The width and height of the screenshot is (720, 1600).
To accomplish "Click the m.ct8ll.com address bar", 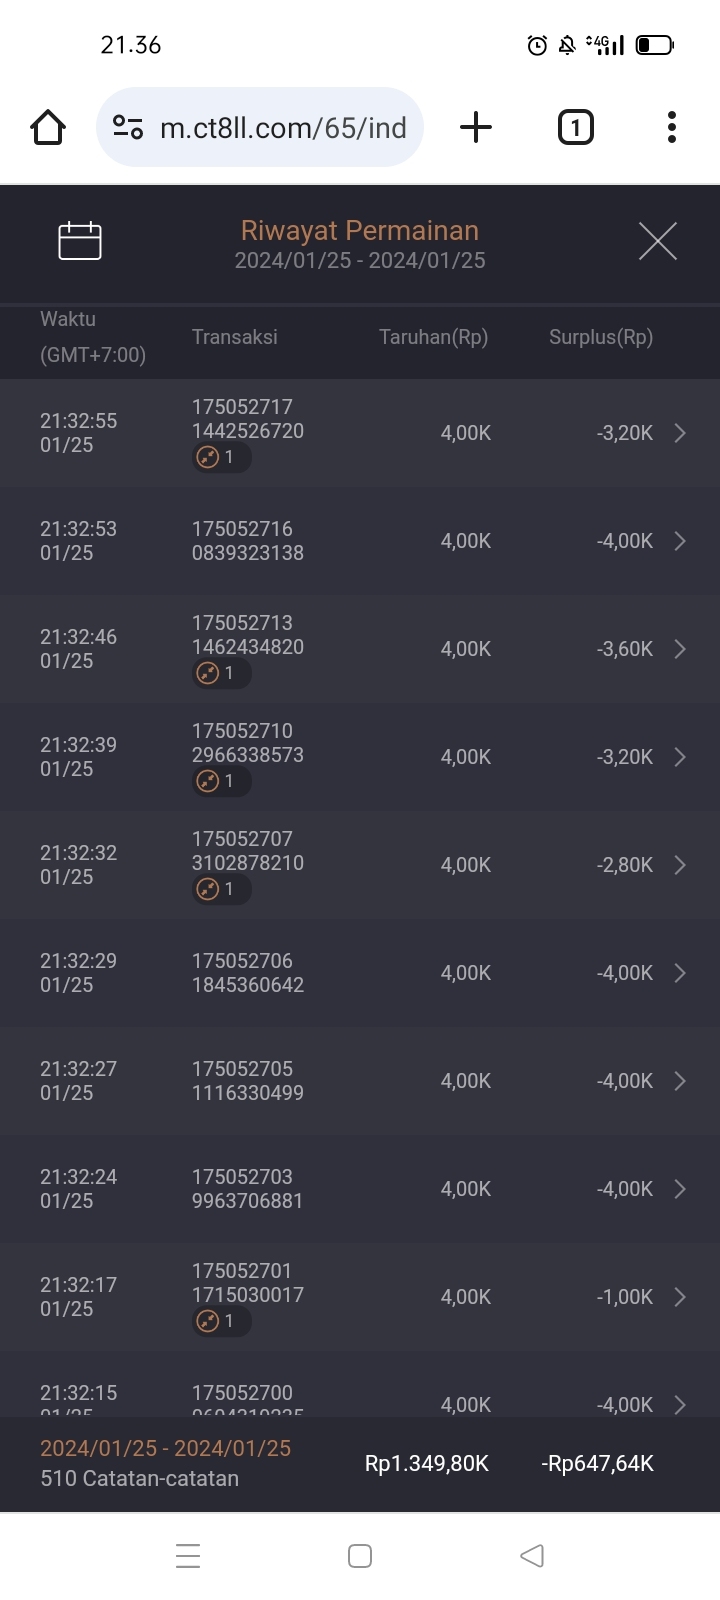I will (x=283, y=128).
